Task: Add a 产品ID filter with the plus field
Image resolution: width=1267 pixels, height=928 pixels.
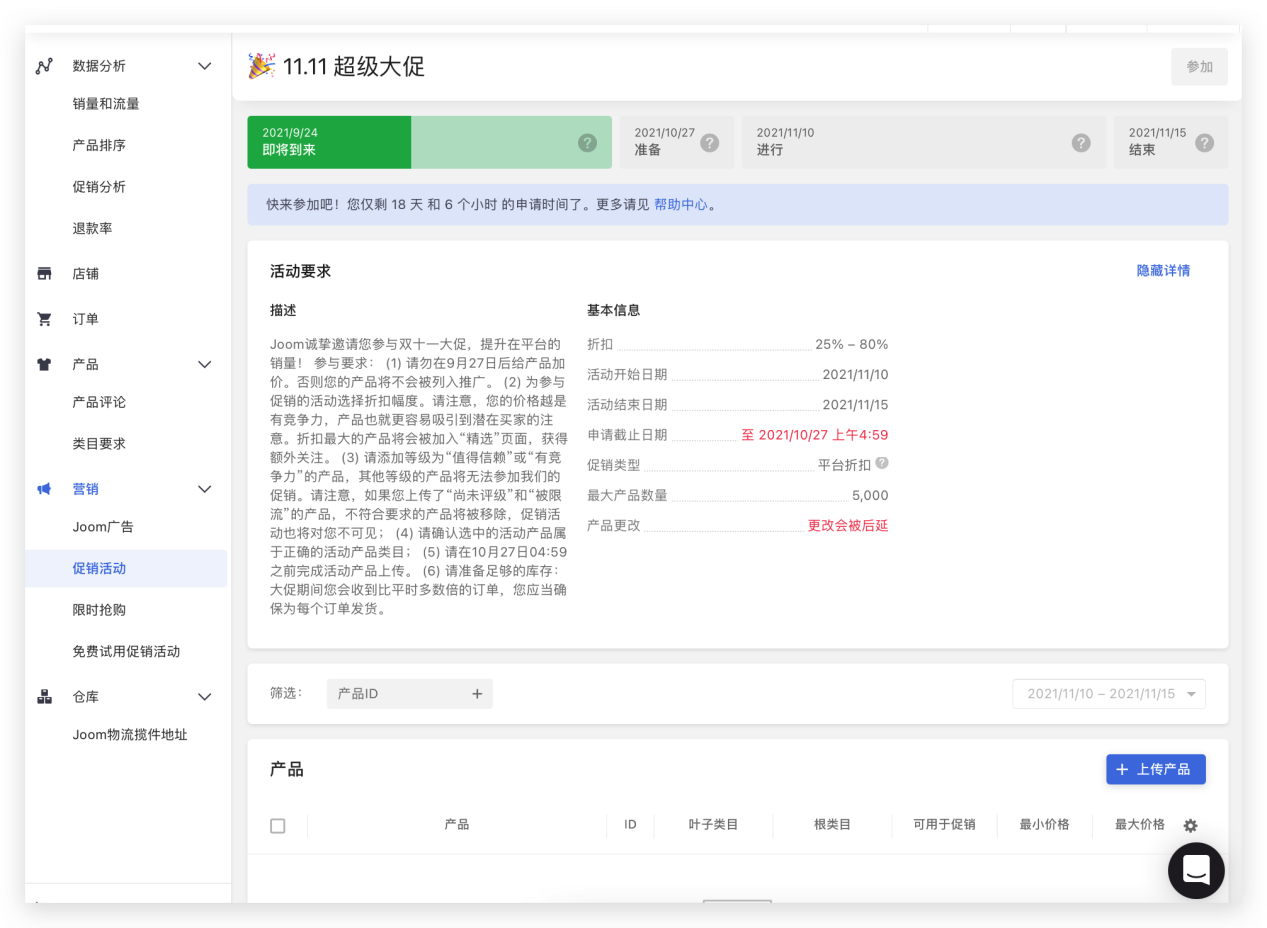Action: coord(477,693)
